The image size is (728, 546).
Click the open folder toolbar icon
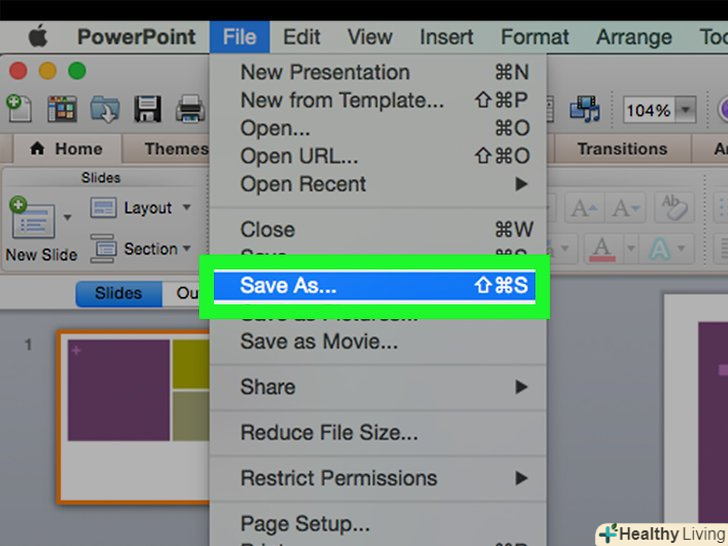pyautogui.click(x=105, y=108)
